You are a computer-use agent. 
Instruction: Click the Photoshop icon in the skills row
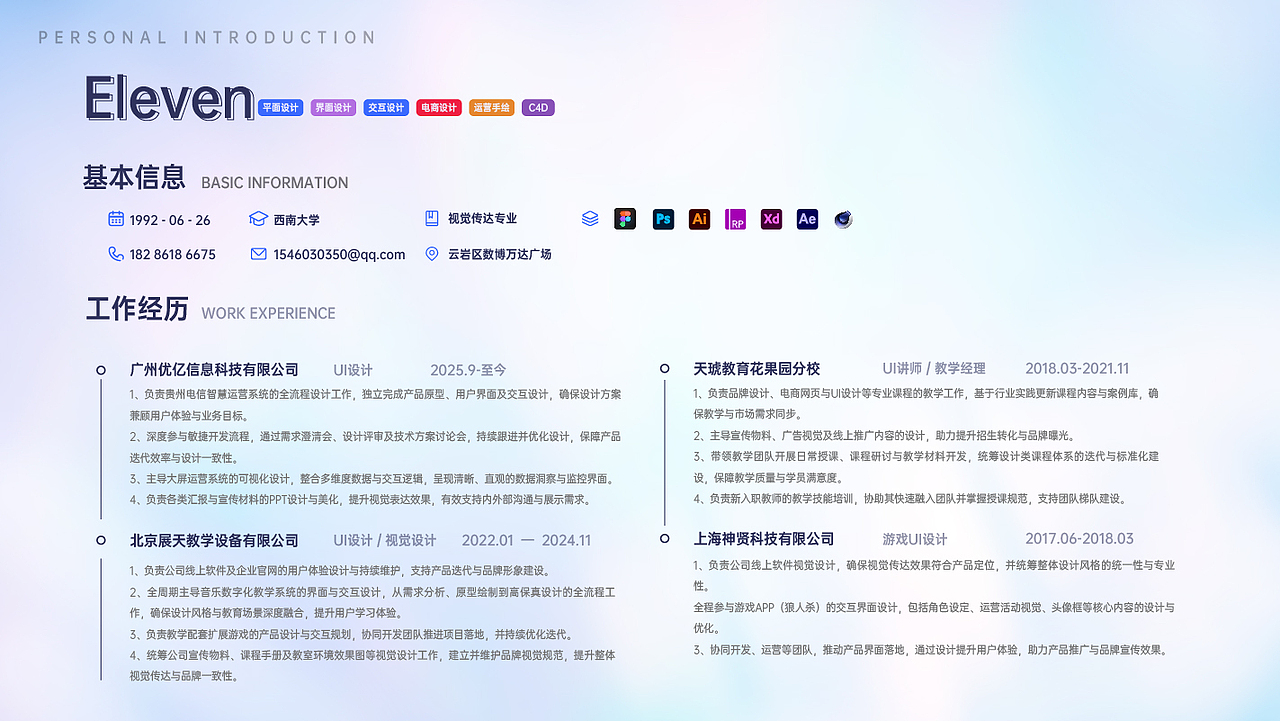click(x=663, y=219)
